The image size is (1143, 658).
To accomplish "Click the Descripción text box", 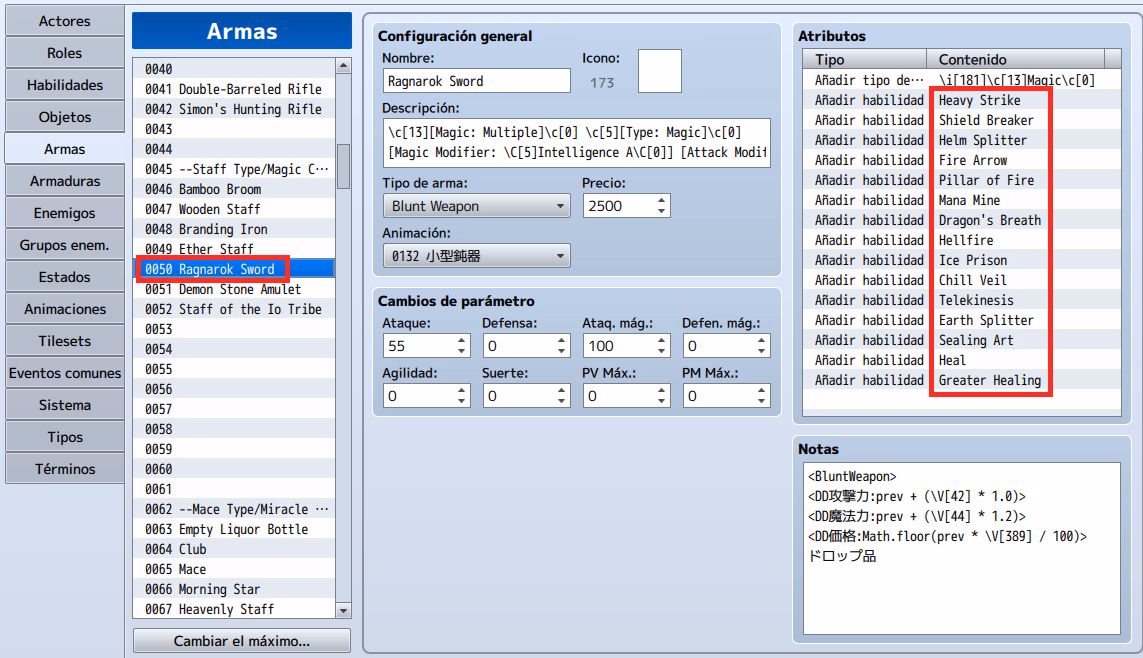I will (575, 142).
